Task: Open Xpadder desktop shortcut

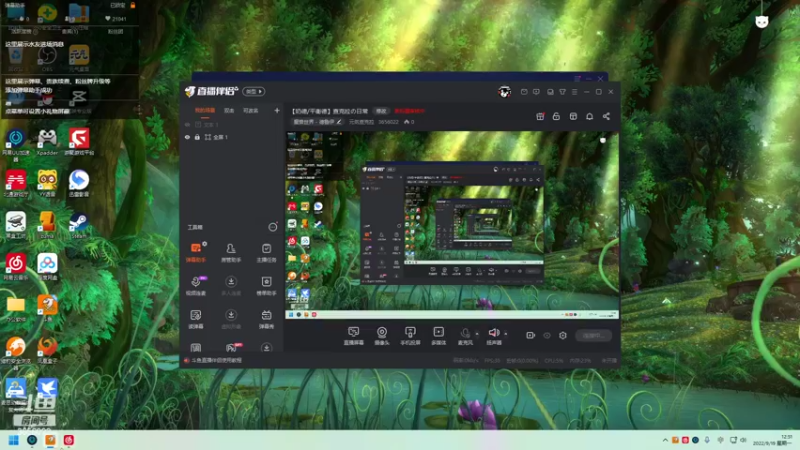Action: pyautogui.click(x=47, y=142)
